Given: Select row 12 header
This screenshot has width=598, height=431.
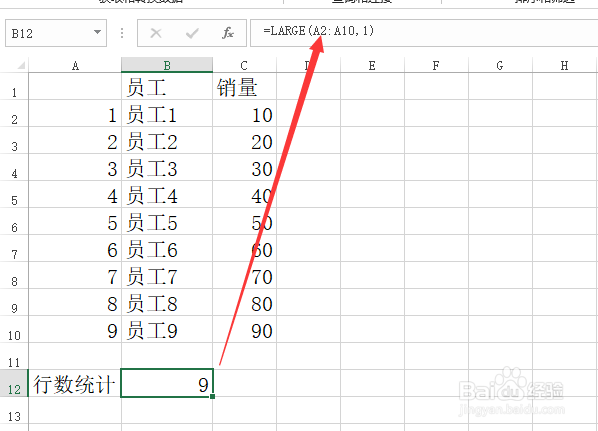Looking at the screenshot, I should 14,383.
